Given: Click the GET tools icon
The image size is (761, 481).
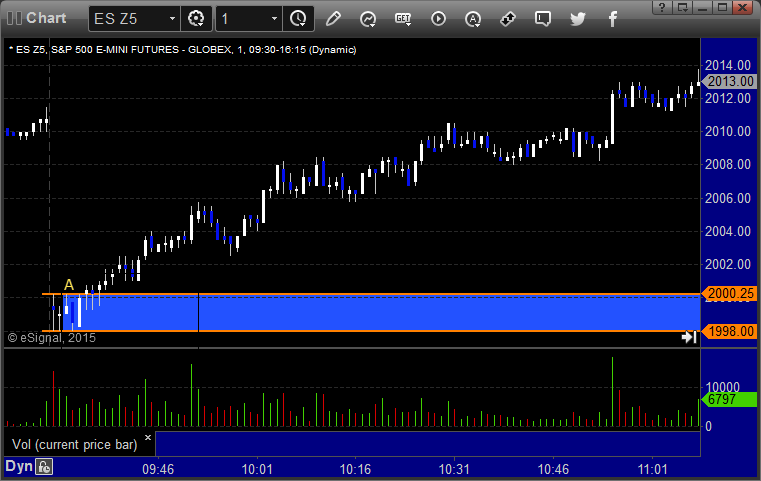Looking at the screenshot, I should [x=403, y=18].
